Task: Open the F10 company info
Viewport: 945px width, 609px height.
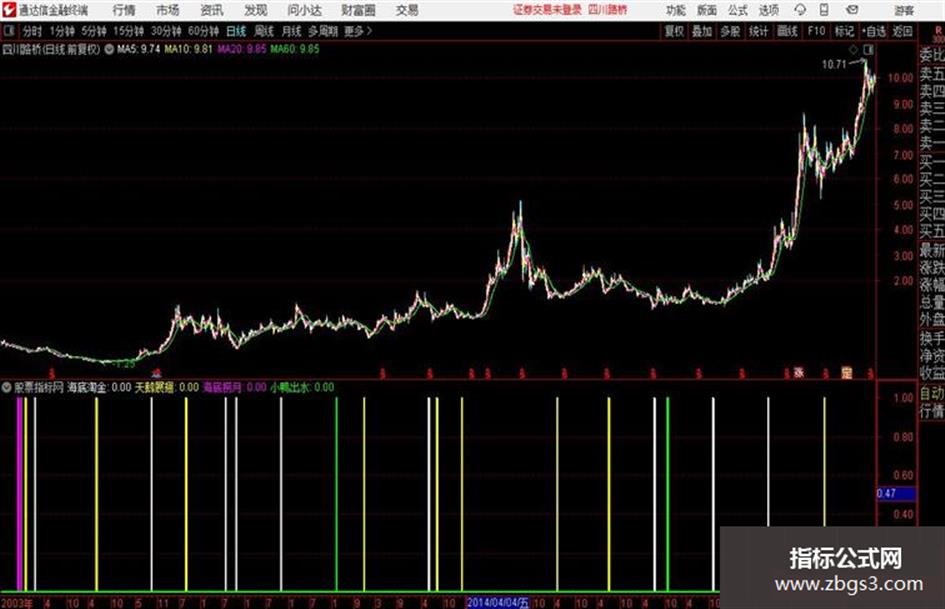Action: coord(816,31)
